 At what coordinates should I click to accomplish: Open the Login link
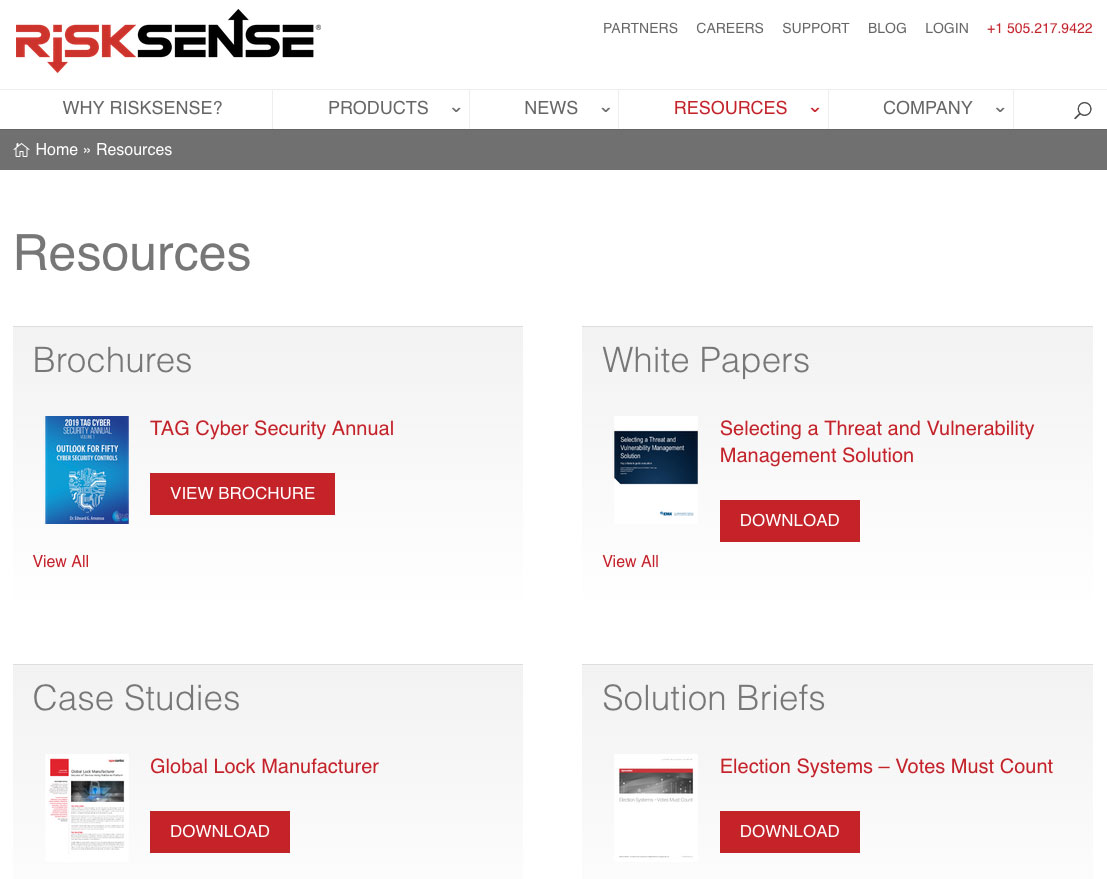coord(947,28)
